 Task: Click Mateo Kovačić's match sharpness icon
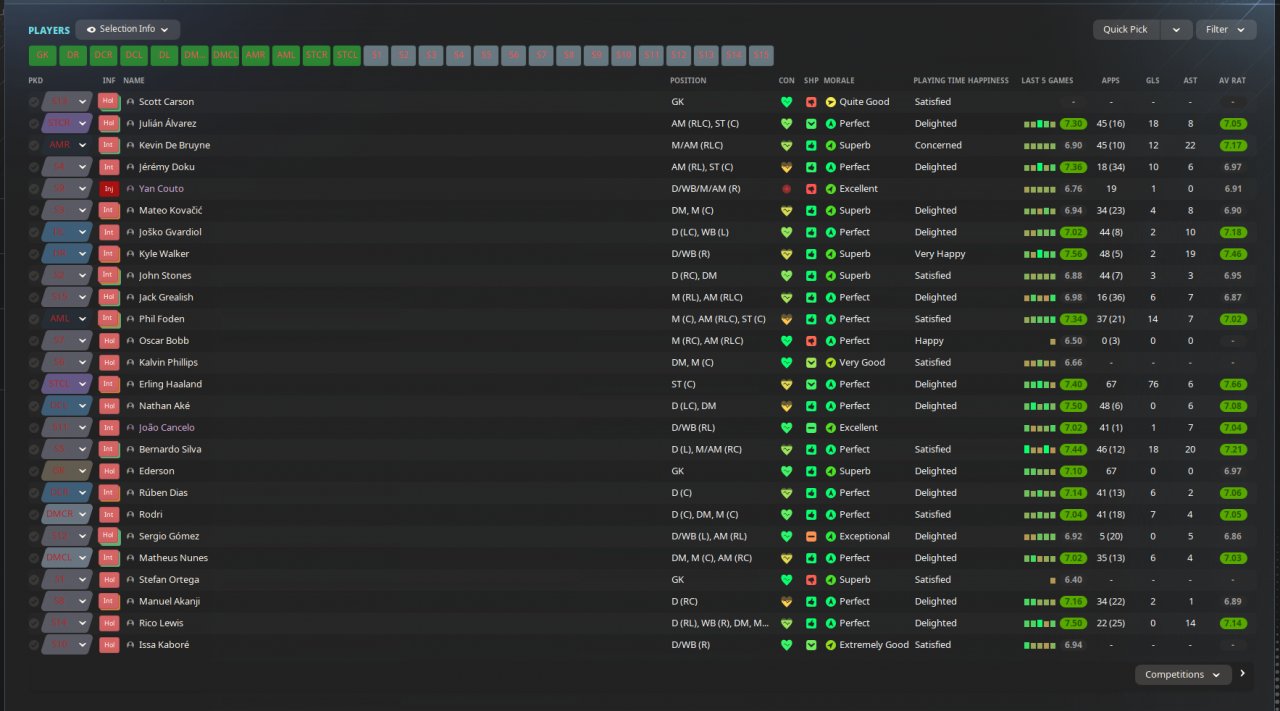click(x=811, y=211)
